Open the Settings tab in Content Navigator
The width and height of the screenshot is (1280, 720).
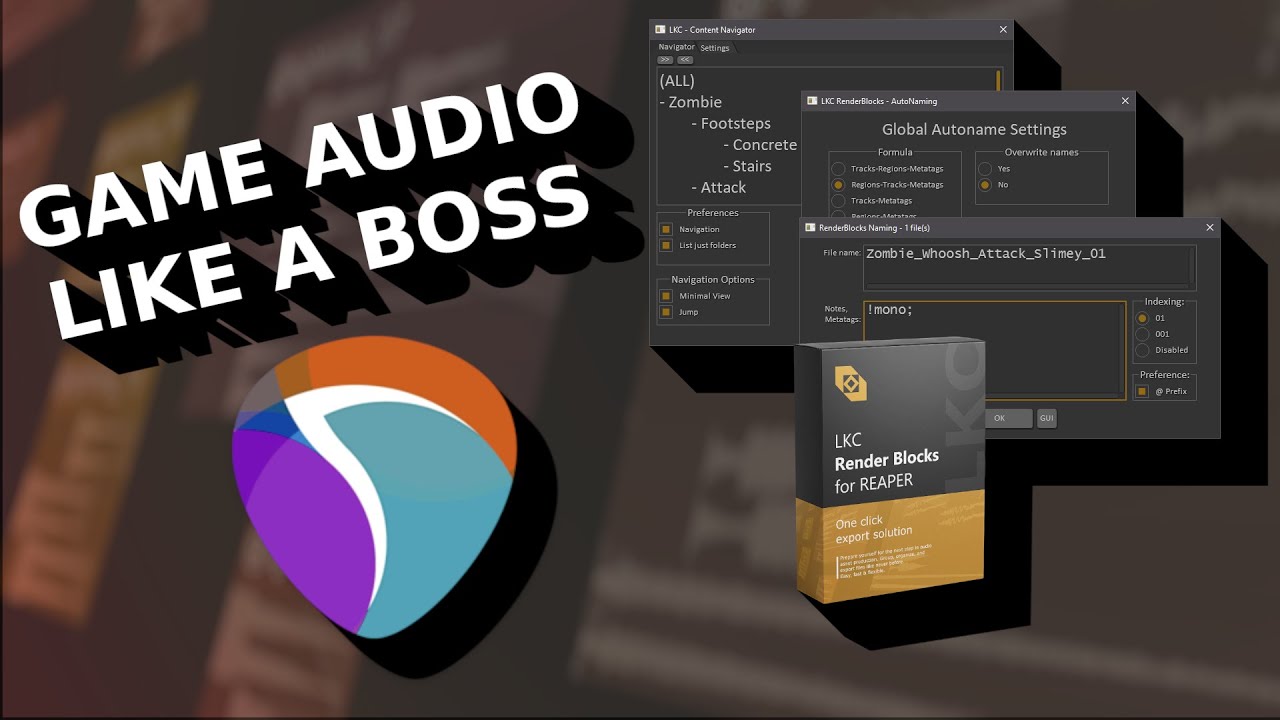714,48
